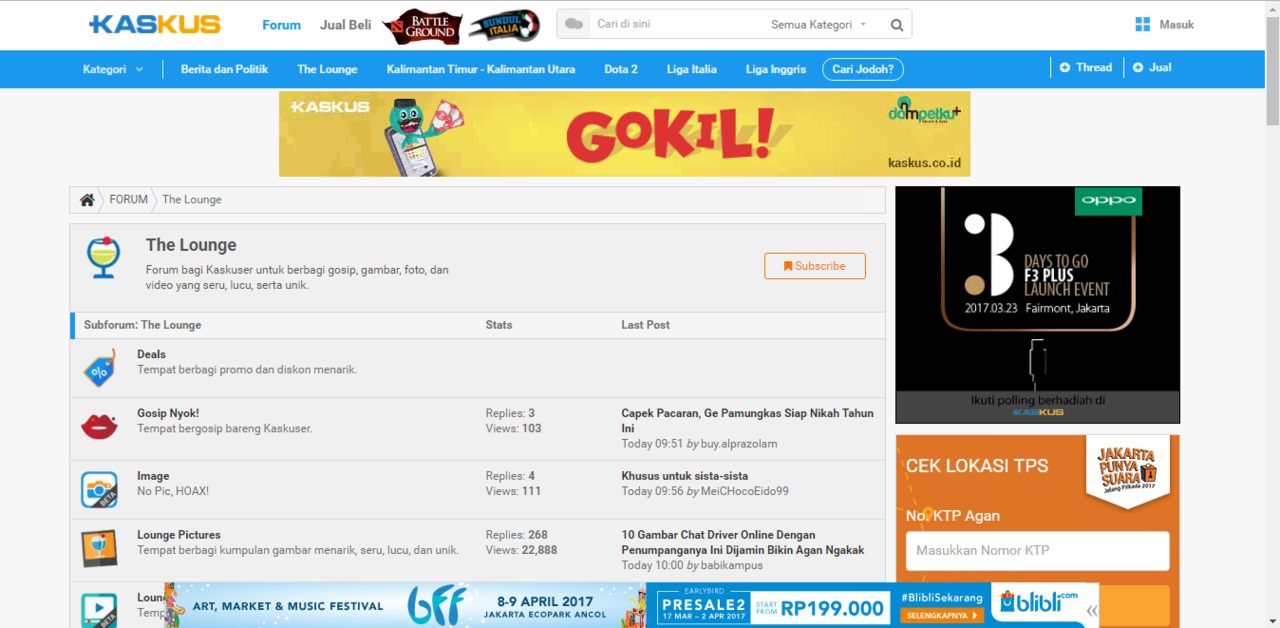Open the Dota 2 menu item
1280x628 pixels.
[621, 69]
